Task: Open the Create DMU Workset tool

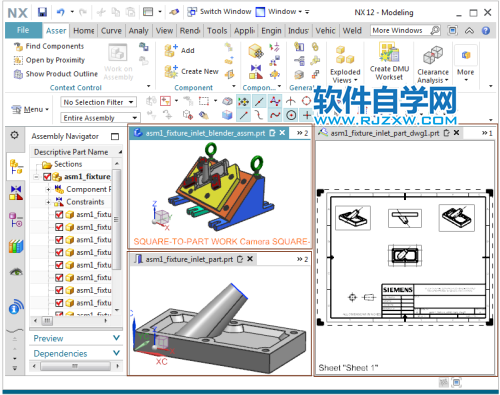Action: point(389,61)
